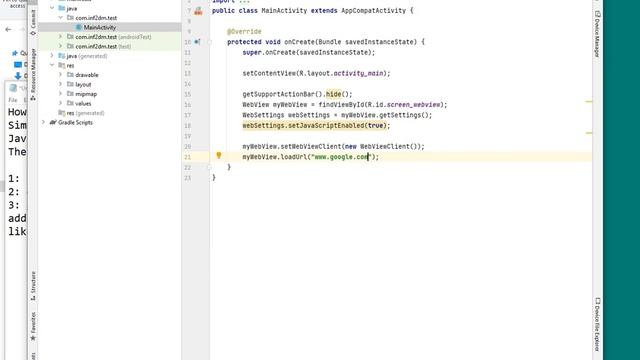Open the Favorites tool window tab

click(x=33, y=327)
